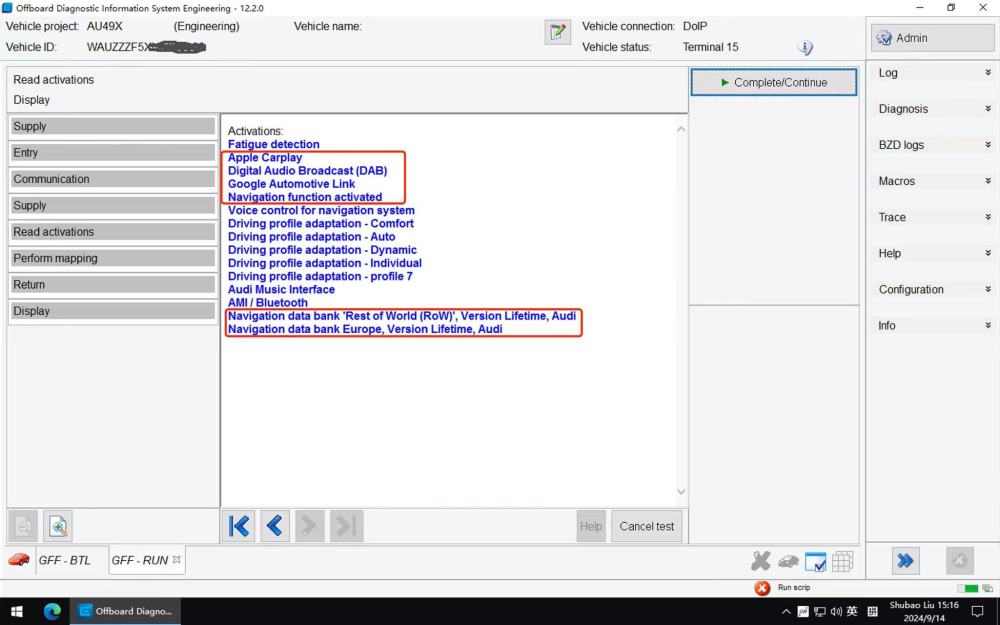The image size is (1000, 625).
Task: Select the Entry step
Action: [112, 152]
